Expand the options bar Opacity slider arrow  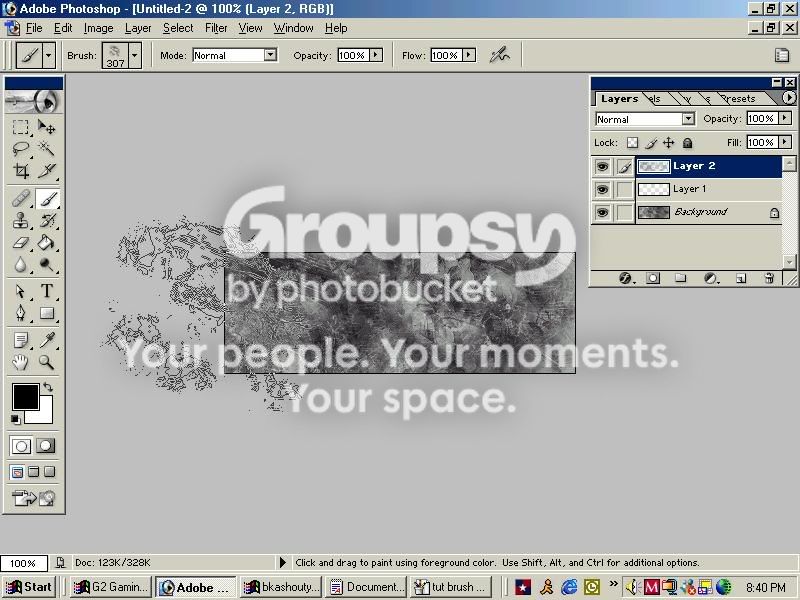(376, 55)
